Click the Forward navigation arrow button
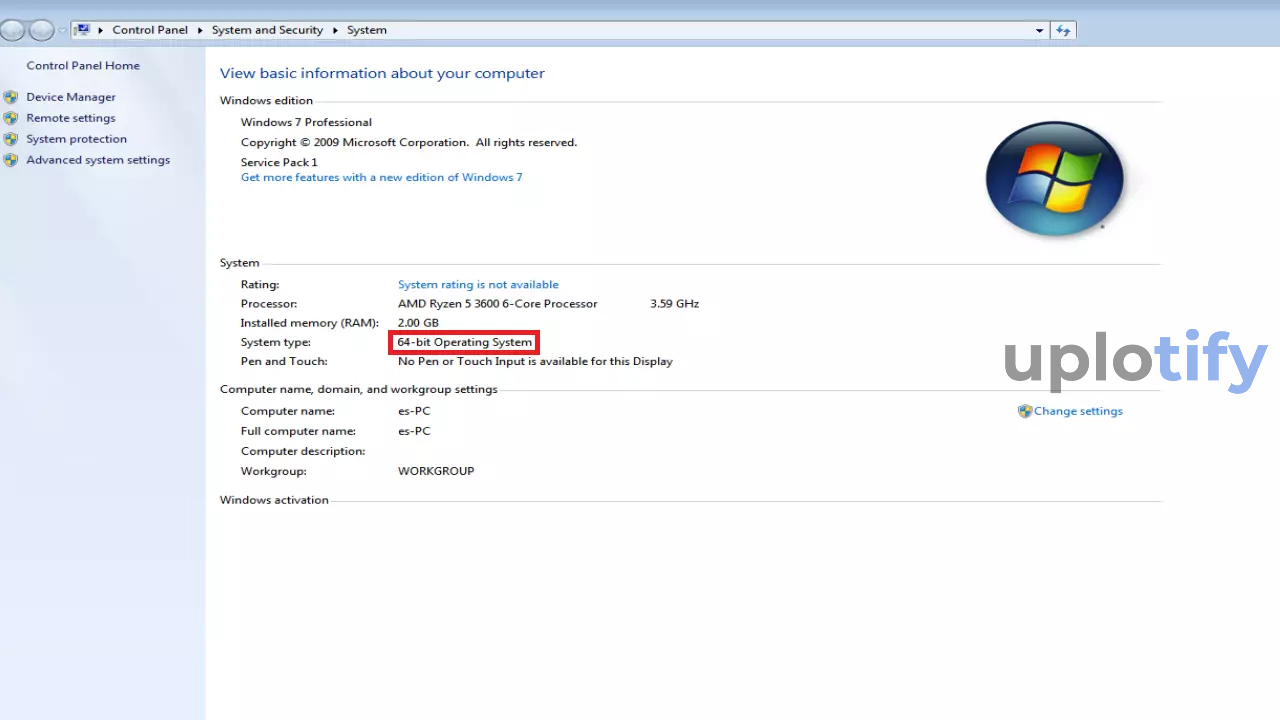This screenshot has height=720, width=1280. 41,30
